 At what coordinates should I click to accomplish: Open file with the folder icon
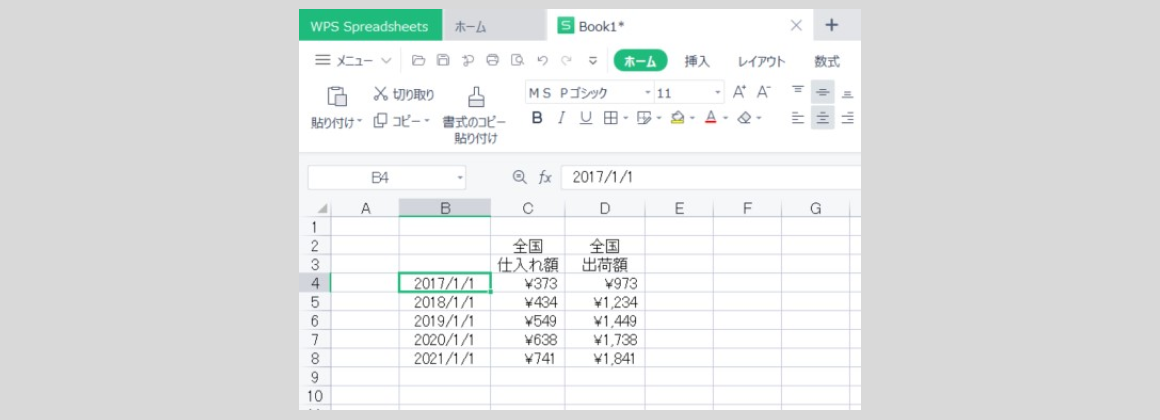[419, 61]
